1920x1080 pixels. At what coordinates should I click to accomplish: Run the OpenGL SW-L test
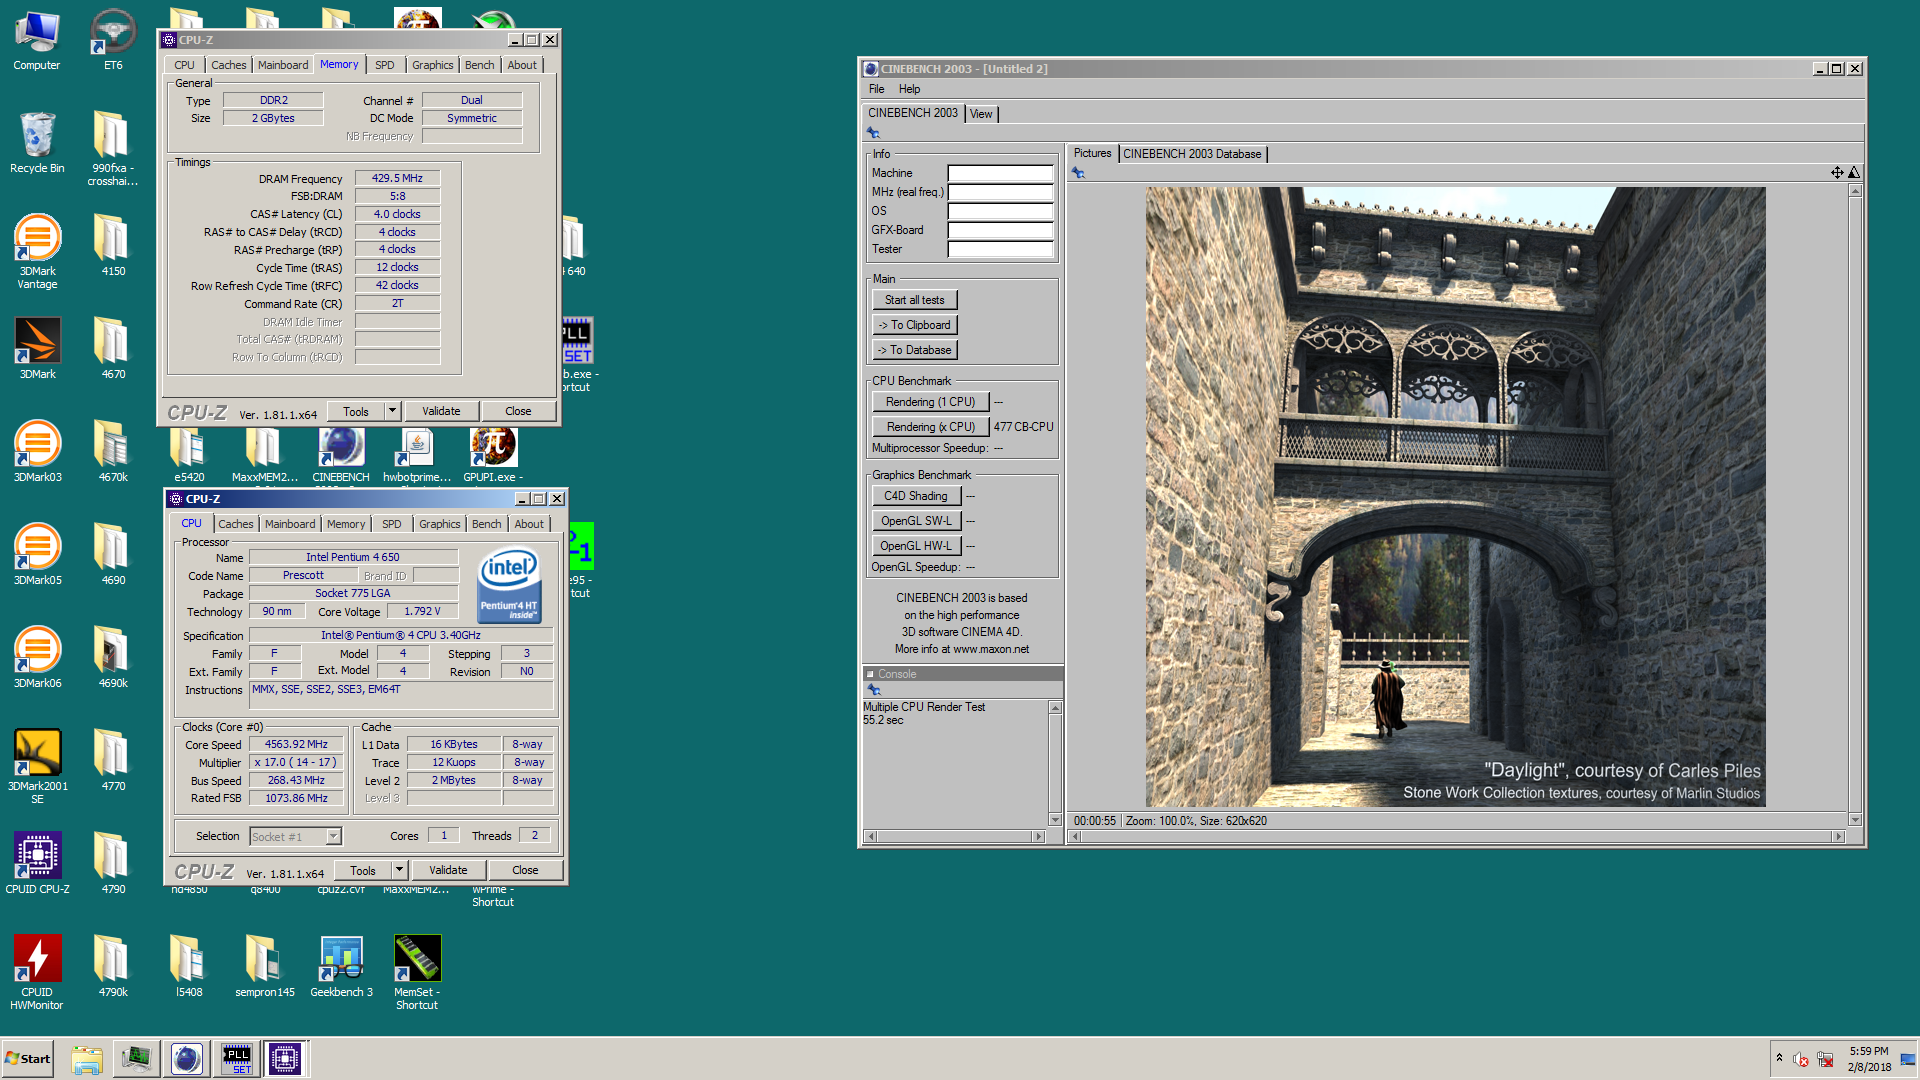[x=917, y=521]
